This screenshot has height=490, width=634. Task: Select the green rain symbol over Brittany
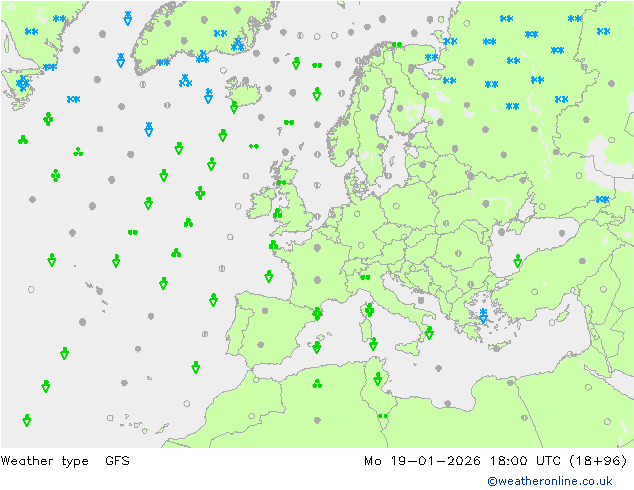273,245
